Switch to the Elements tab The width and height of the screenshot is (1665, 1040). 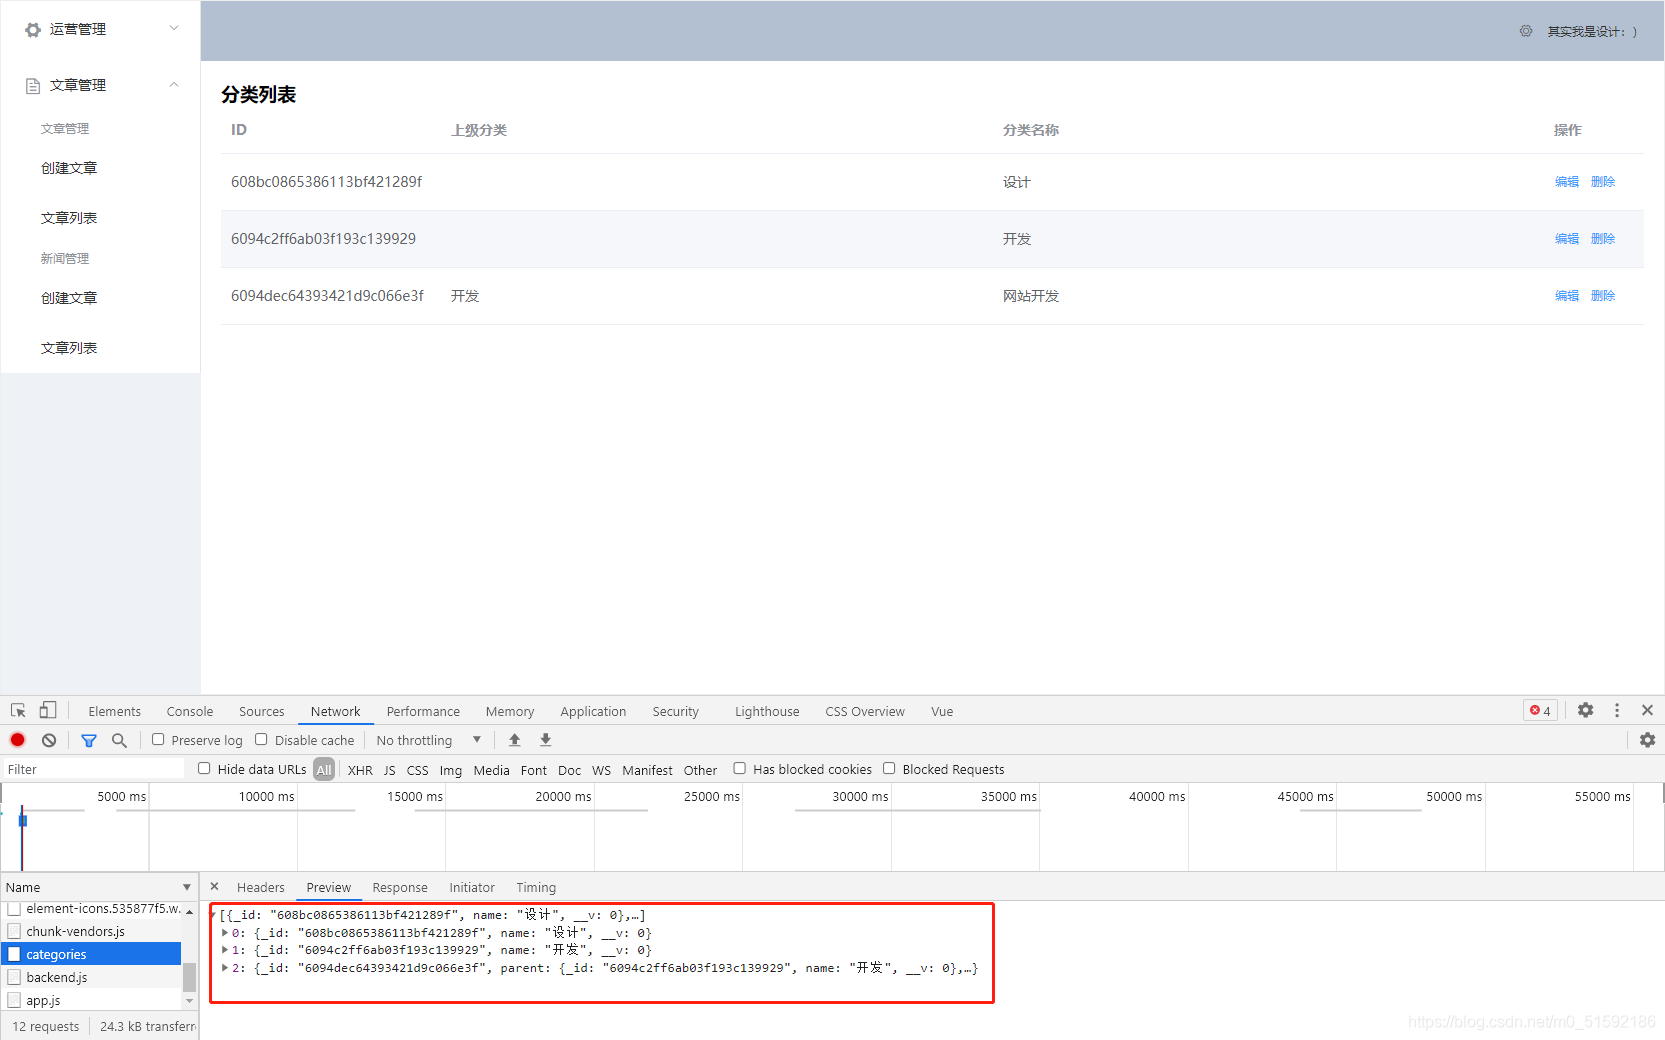[x=115, y=711]
